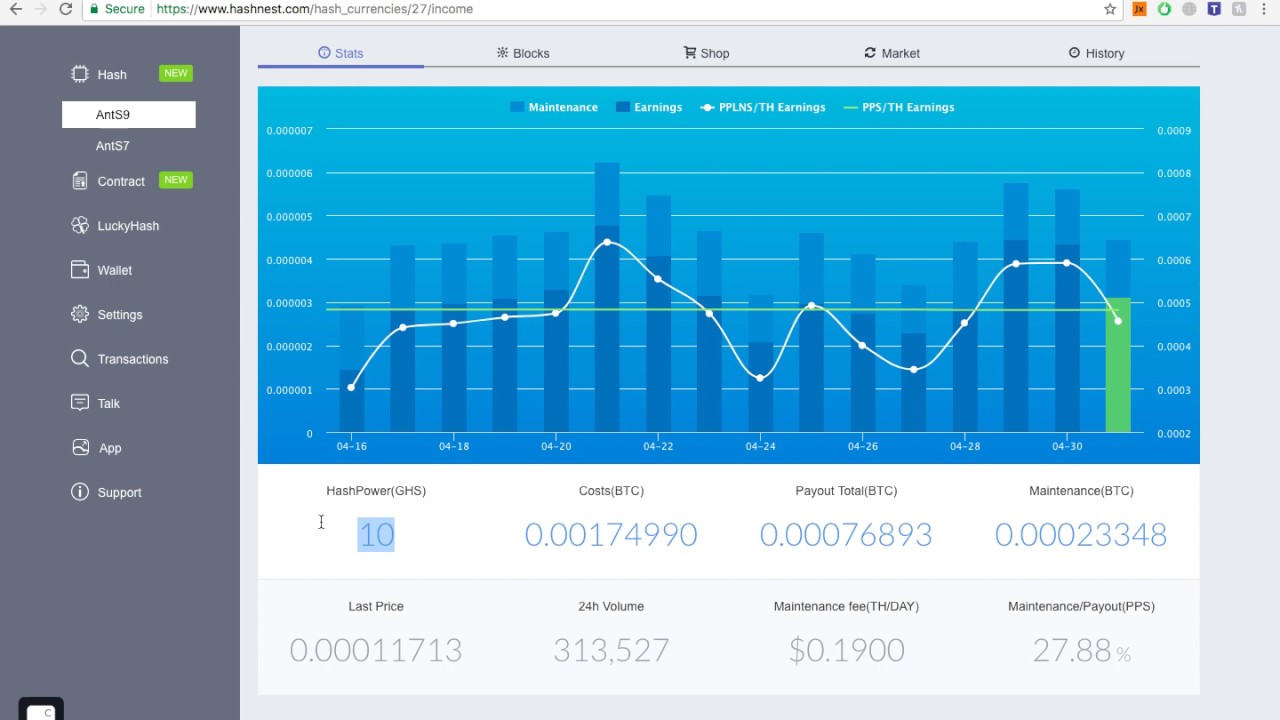Toggle PPS/TH Earnings legend entry
The image size is (1280, 720).
click(899, 107)
